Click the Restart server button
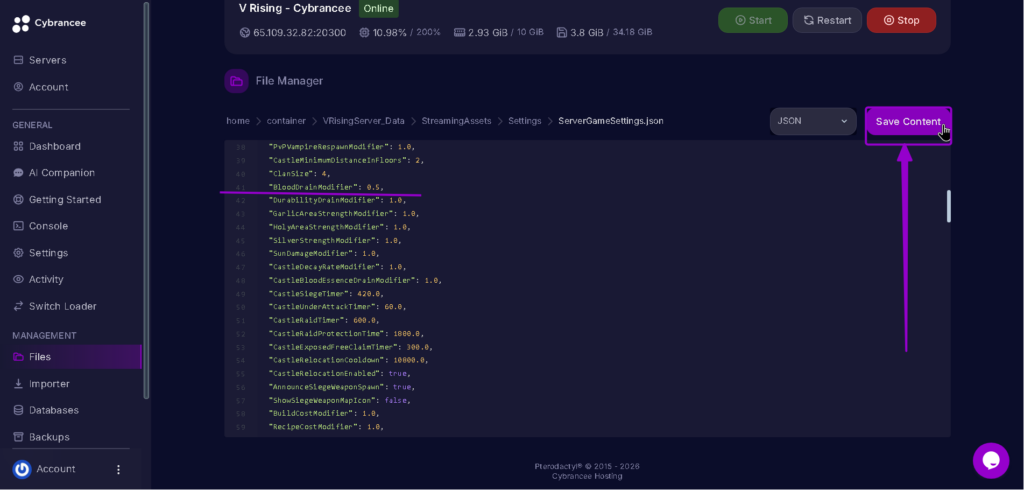This screenshot has width=1024, height=490. pyautogui.click(x=827, y=20)
